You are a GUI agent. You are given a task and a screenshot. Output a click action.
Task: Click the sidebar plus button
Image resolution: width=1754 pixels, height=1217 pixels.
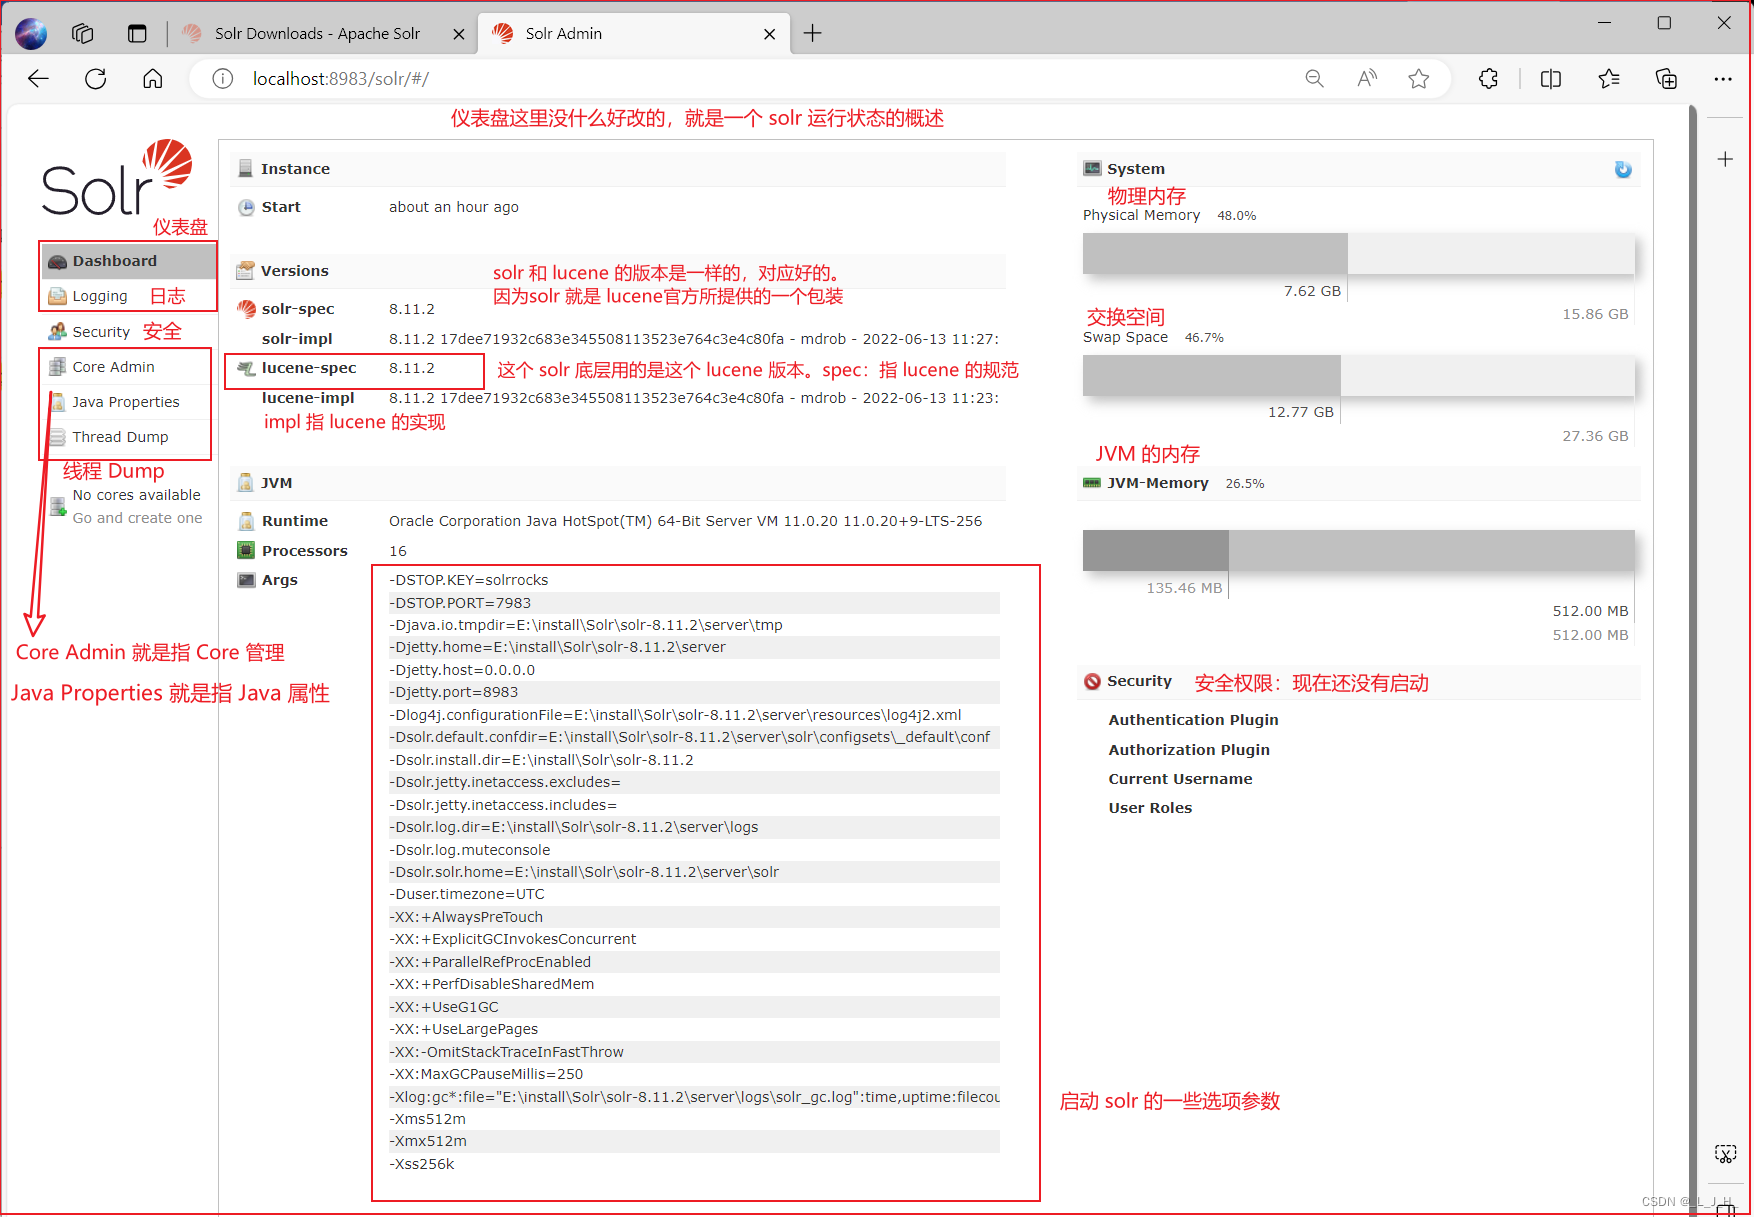[1725, 159]
